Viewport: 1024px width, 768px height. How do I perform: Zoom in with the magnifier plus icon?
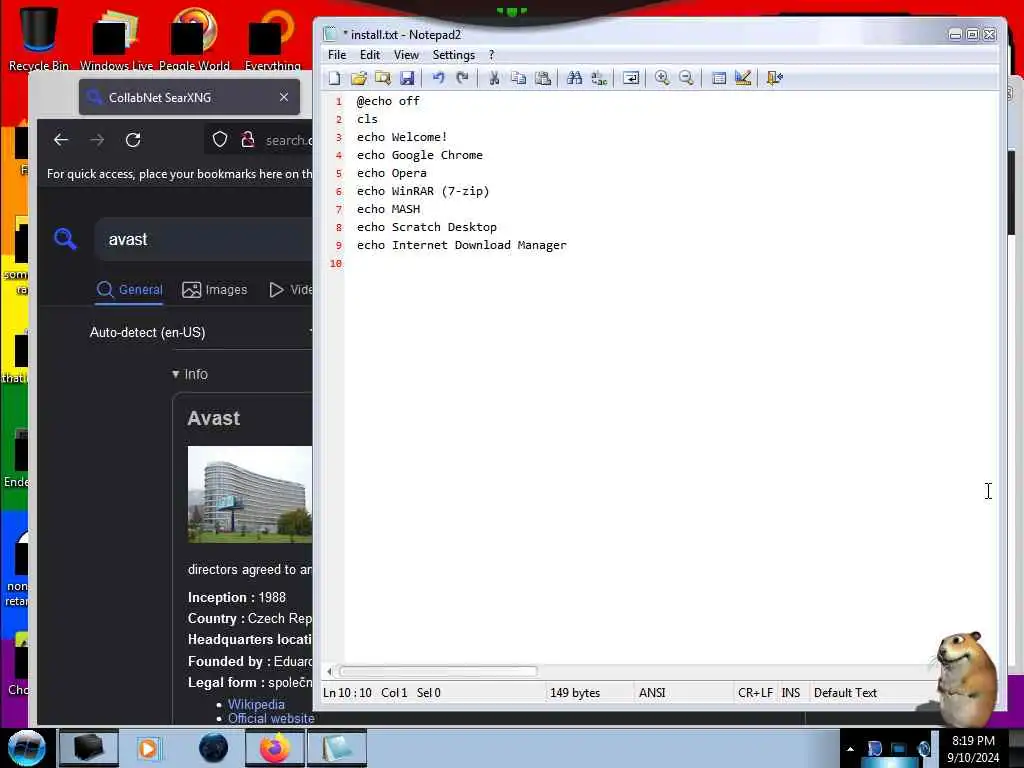662,78
